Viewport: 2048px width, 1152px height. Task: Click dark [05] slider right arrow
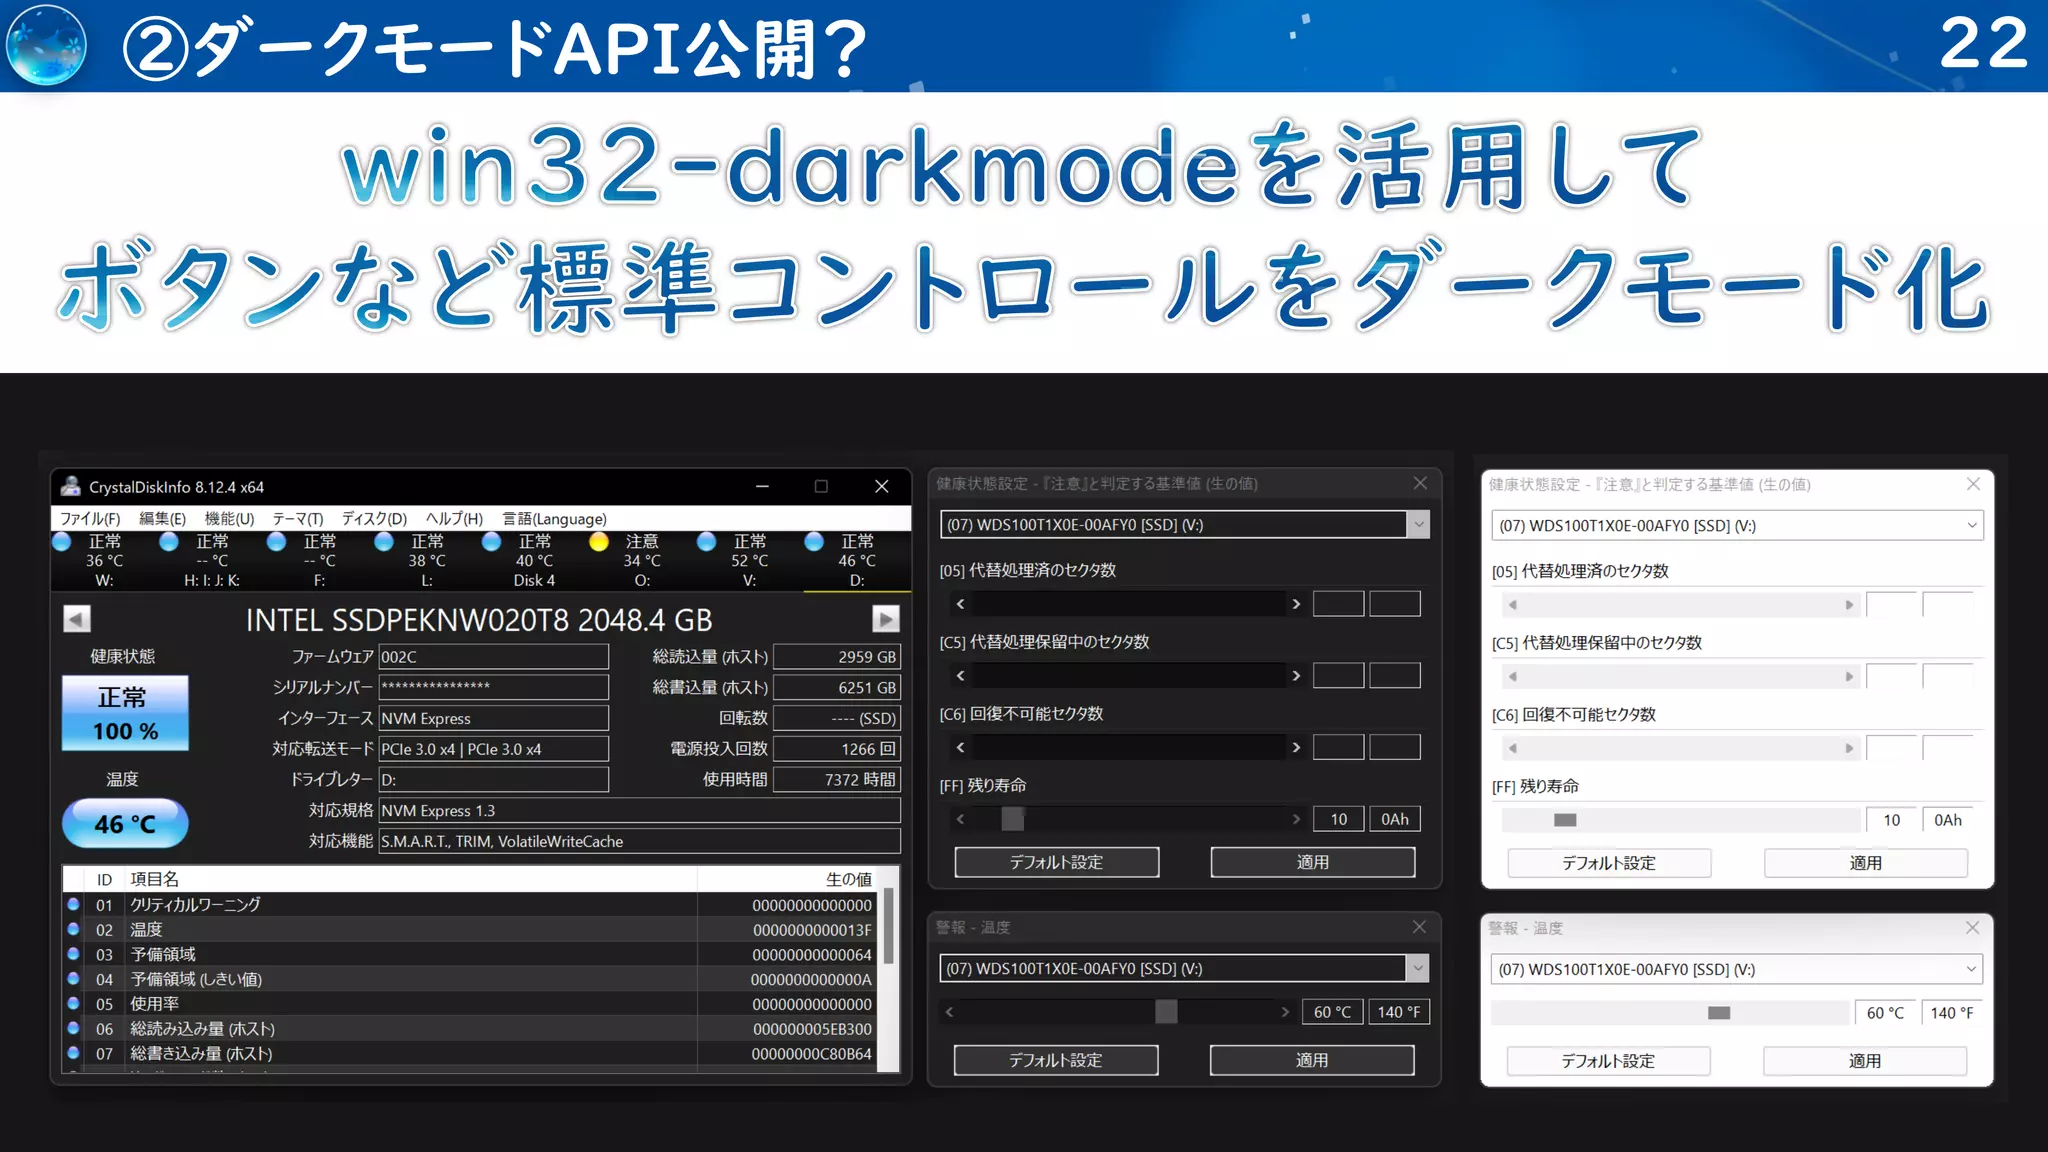click(1296, 603)
